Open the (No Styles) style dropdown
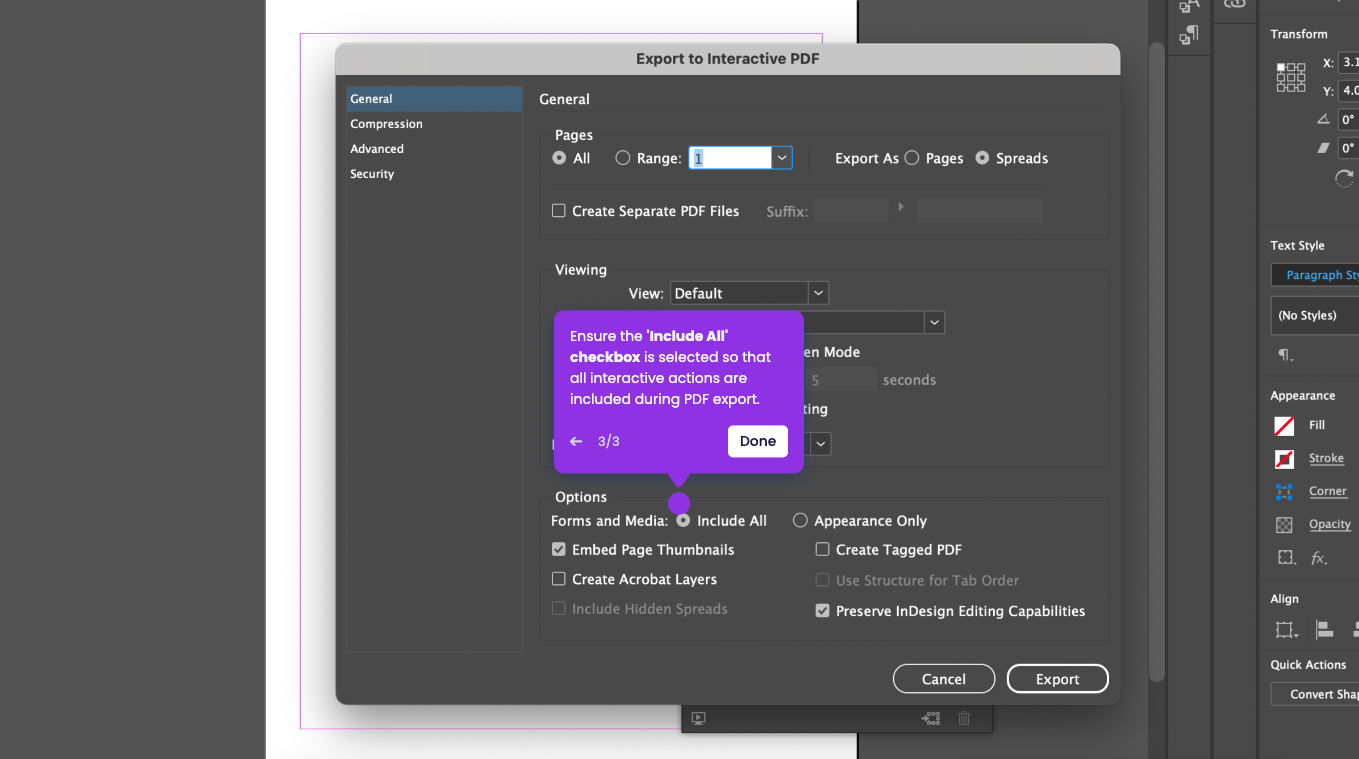Image resolution: width=1359 pixels, height=759 pixels. [x=1315, y=315]
